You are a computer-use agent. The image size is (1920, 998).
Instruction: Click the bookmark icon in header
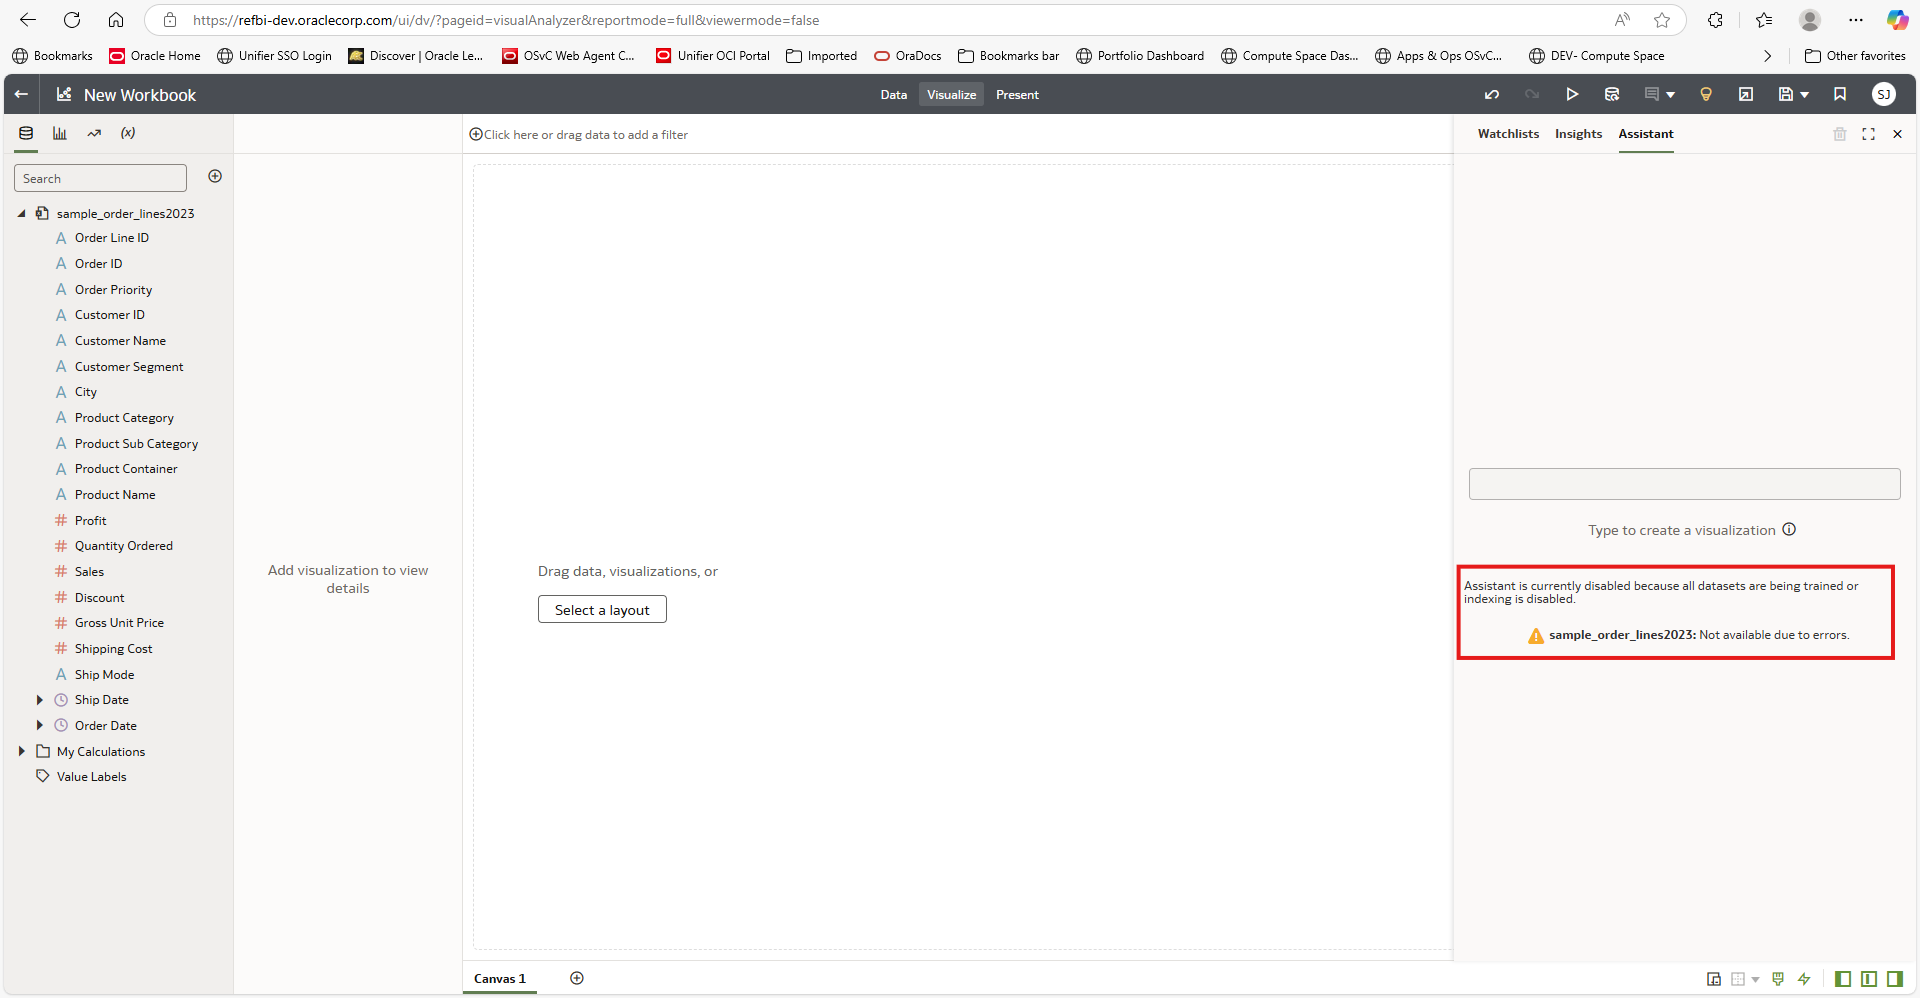click(1840, 94)
